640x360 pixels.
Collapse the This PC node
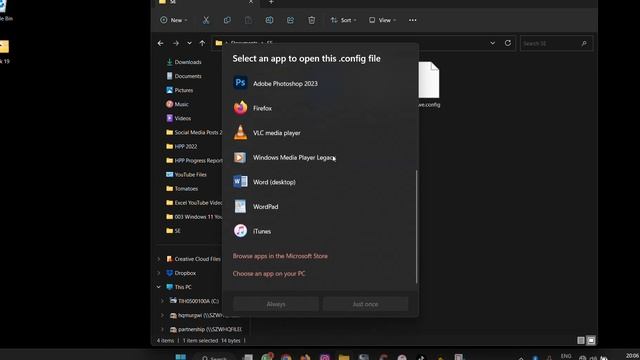point(159,287)
